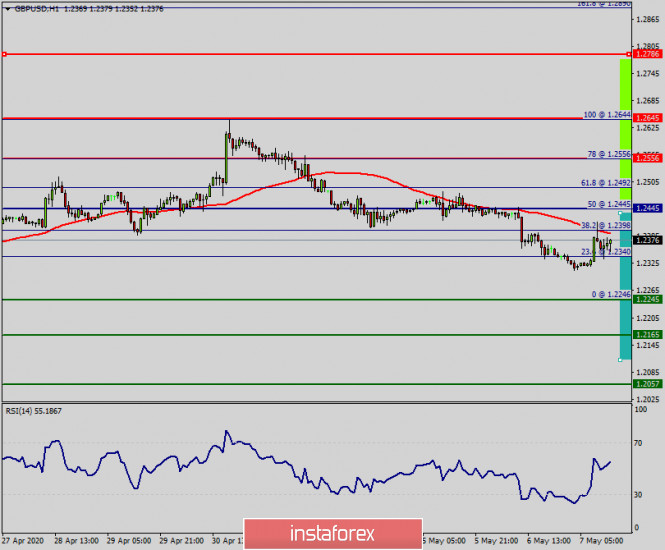Viewport: 665px width, 550px height.
Task: Click the '0 @ 1.2246' Fibonacci label
Action: tap(611, 294)
